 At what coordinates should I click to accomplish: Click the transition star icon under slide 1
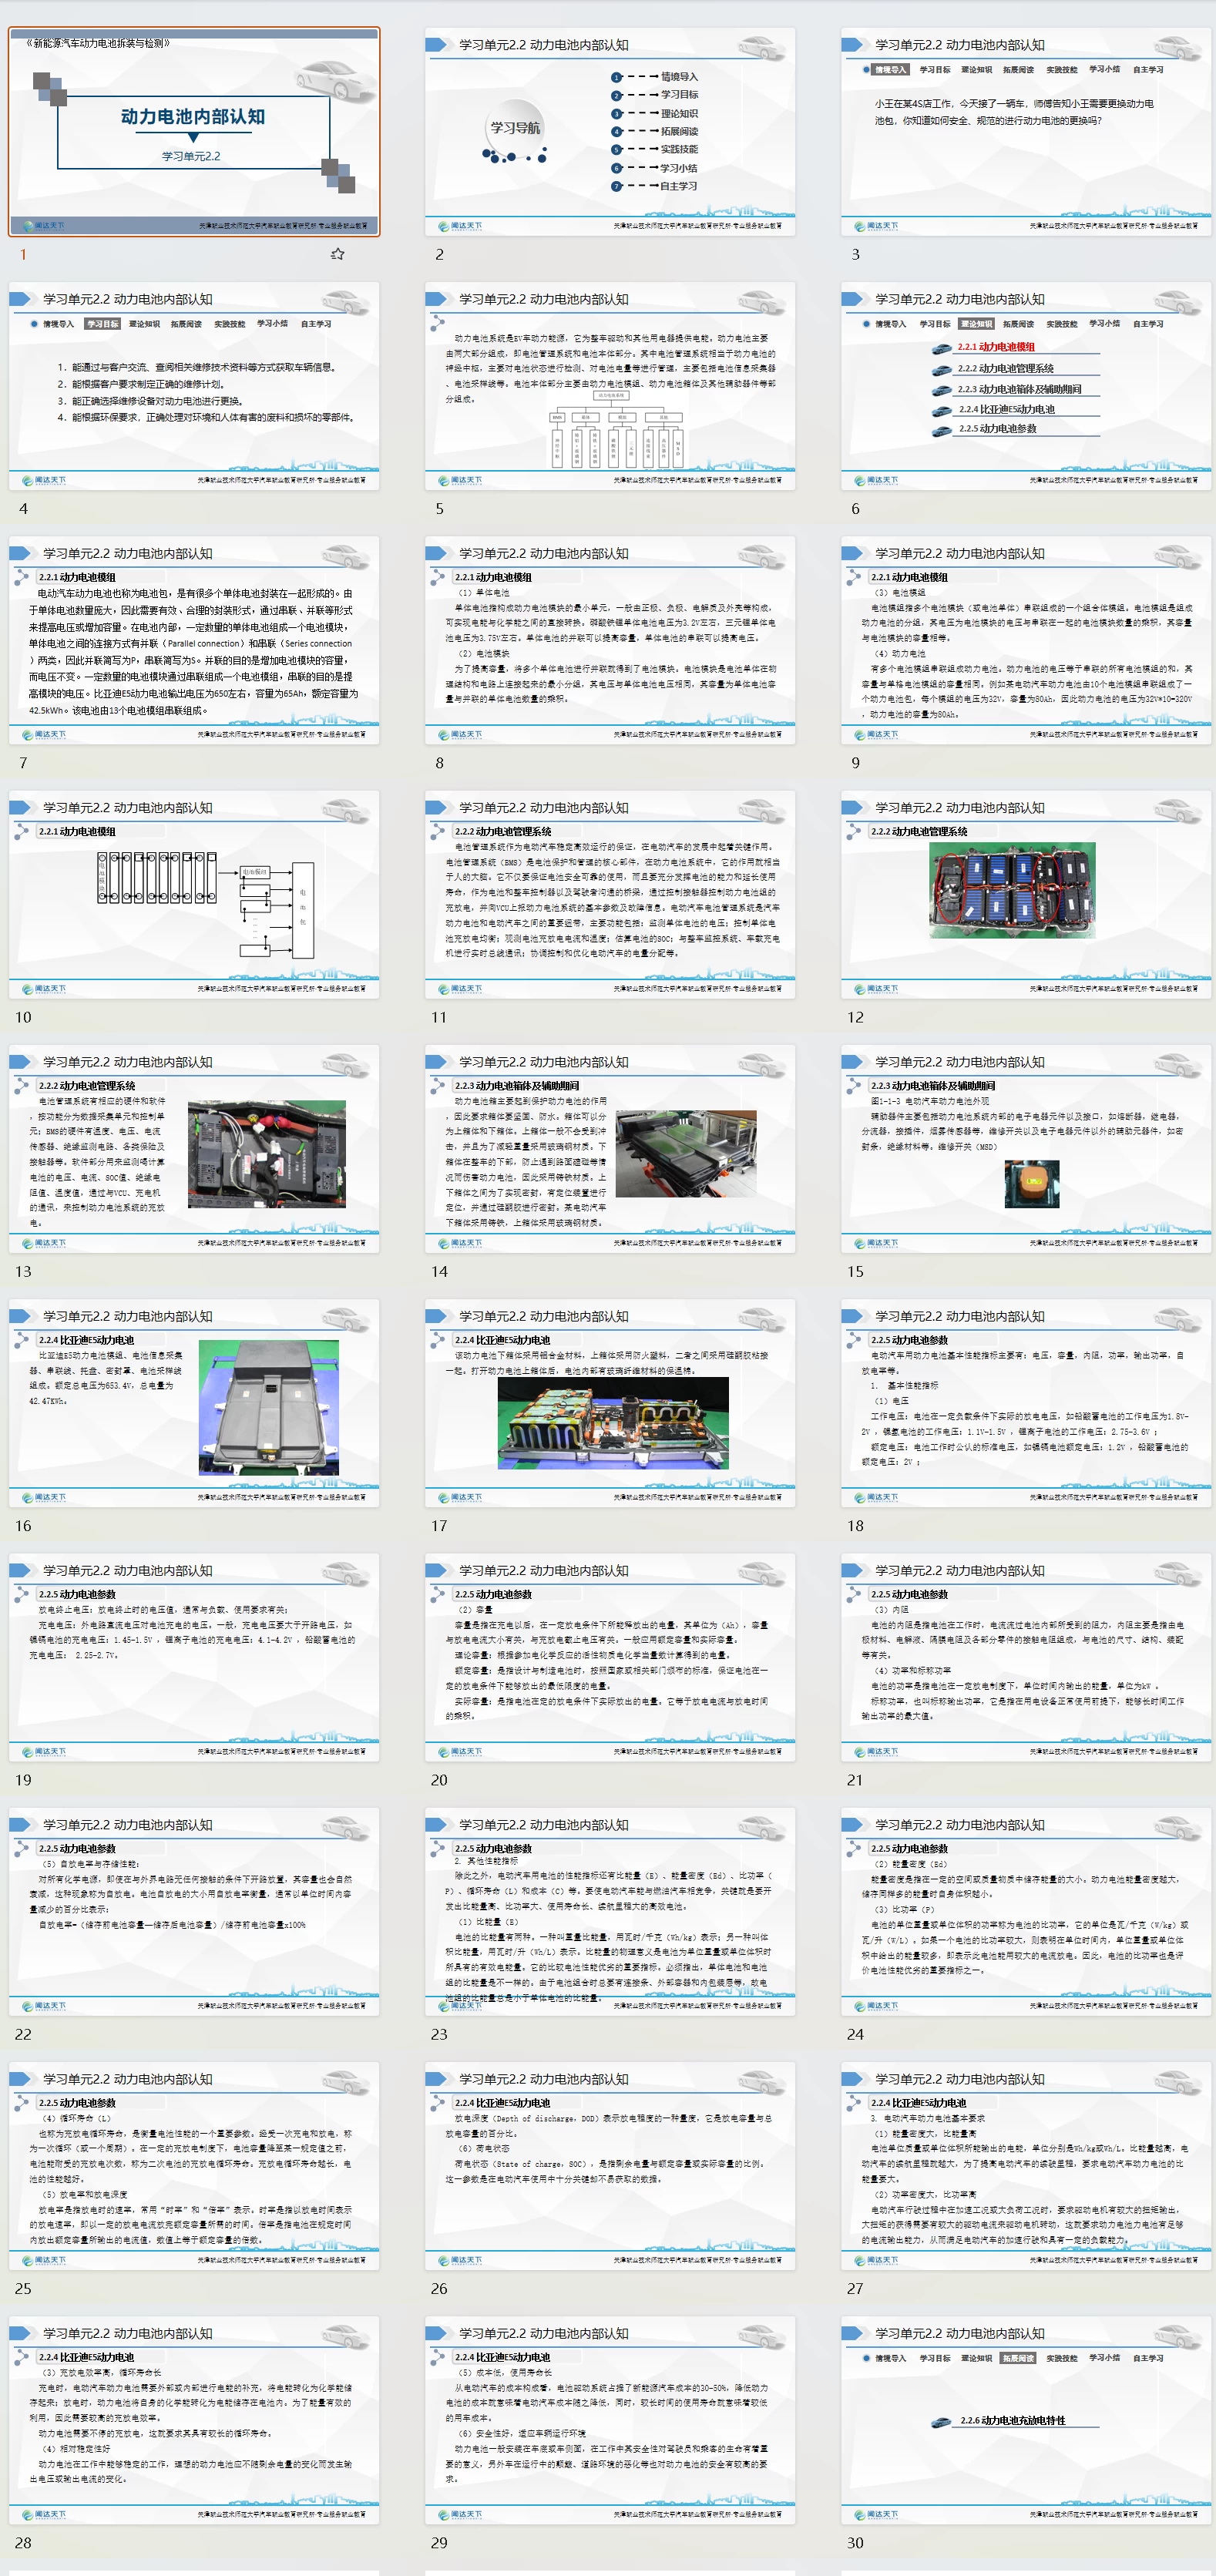tap(338, 254)
